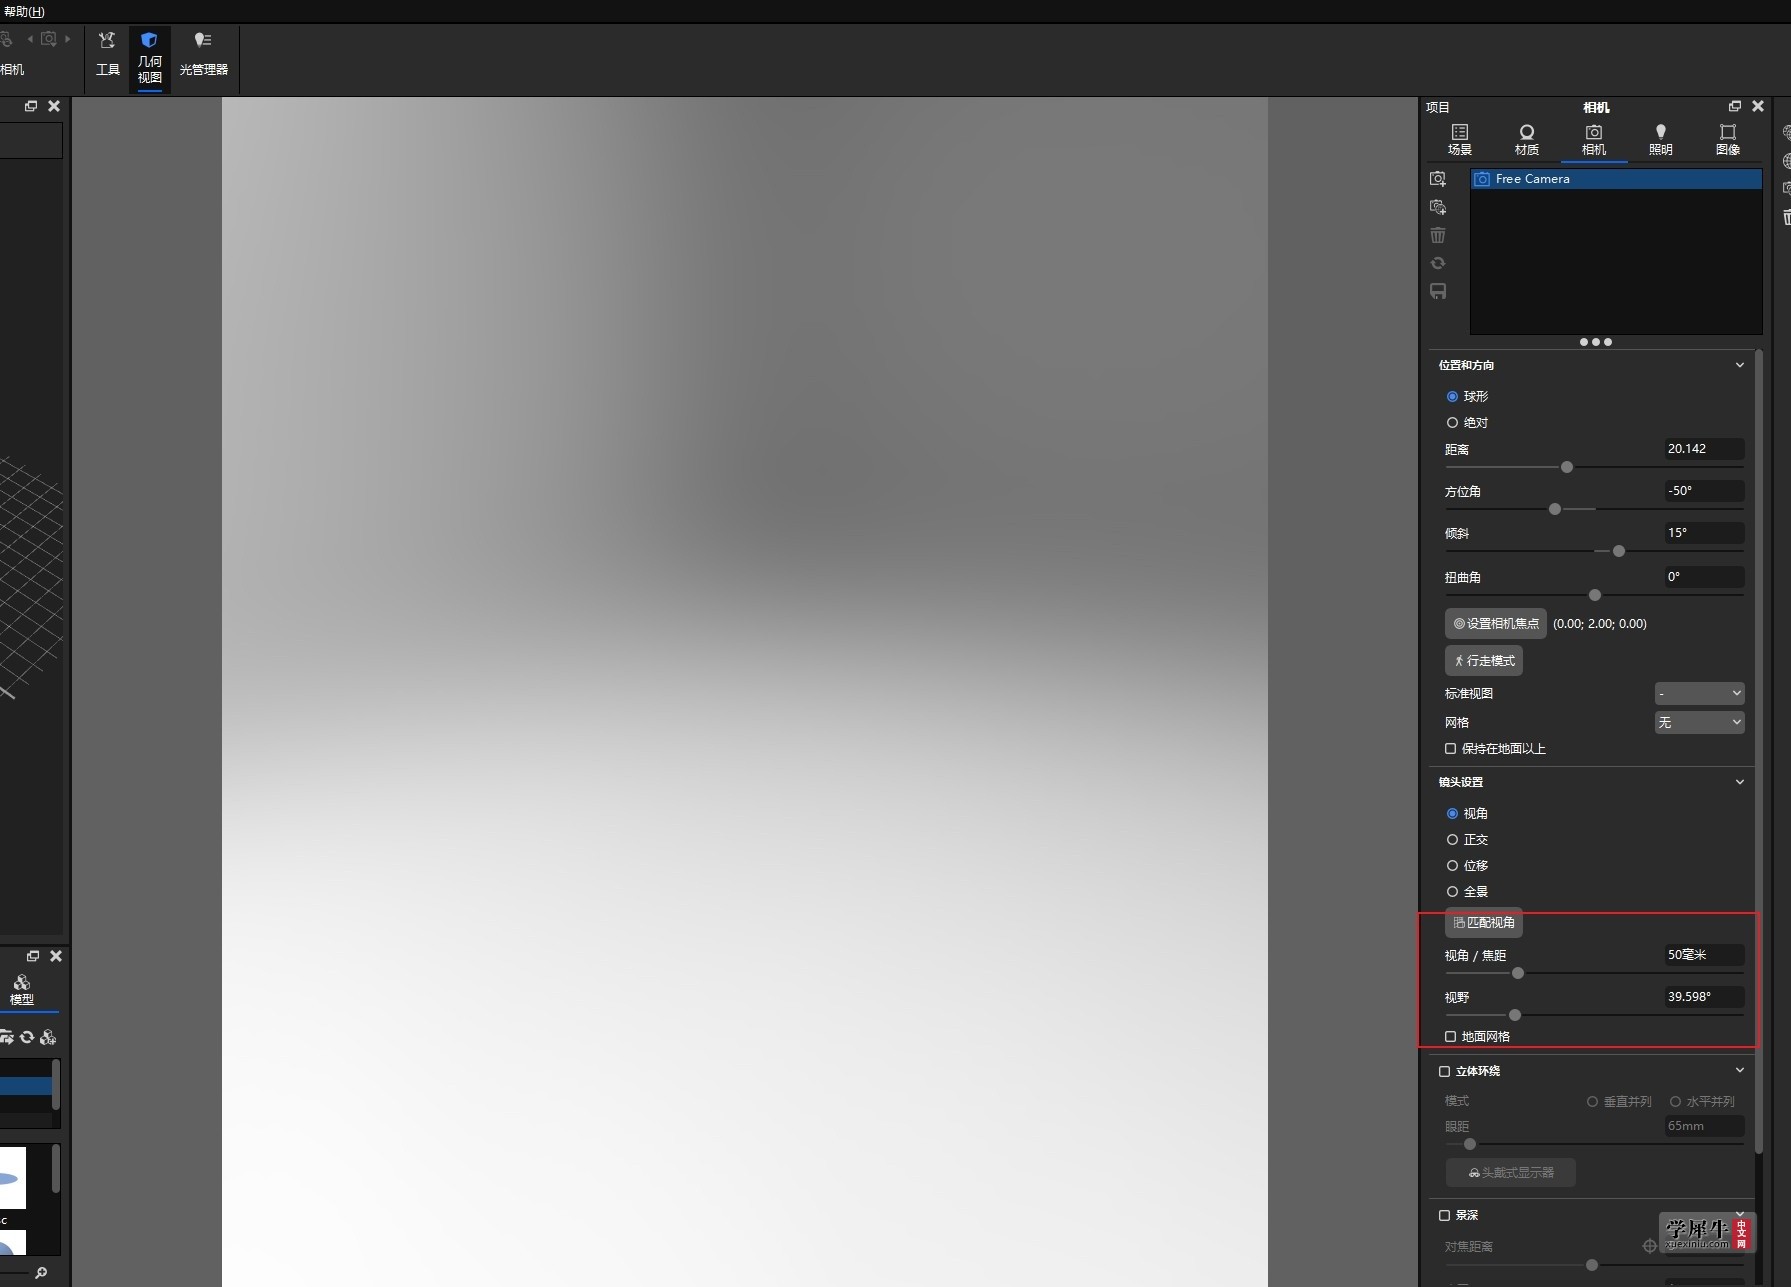Select the 相机 camera tab
Viewport: 1791px width, 1287px height.
click(x=1594, y=140)
